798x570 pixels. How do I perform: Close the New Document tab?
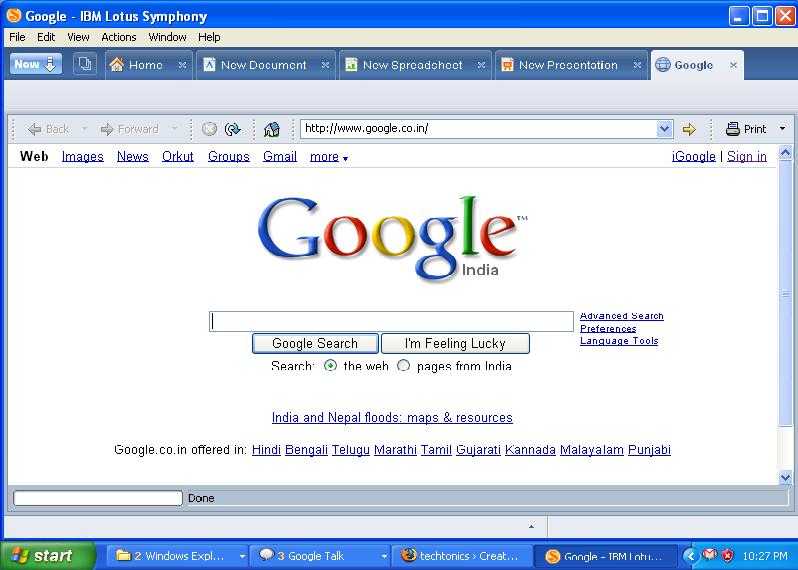click(x=325, y=65)
